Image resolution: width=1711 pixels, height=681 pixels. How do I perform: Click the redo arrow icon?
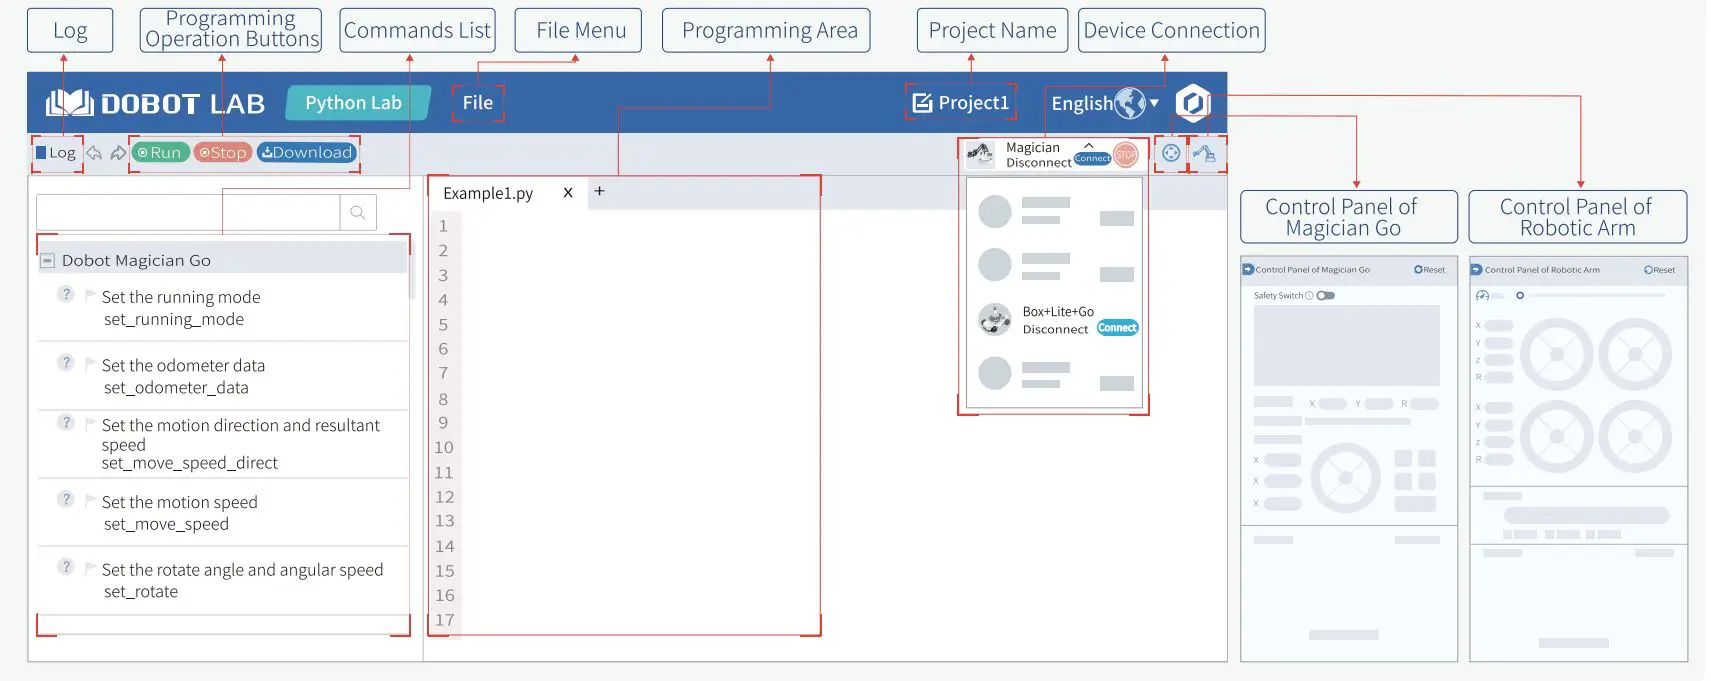click(118, 153)
